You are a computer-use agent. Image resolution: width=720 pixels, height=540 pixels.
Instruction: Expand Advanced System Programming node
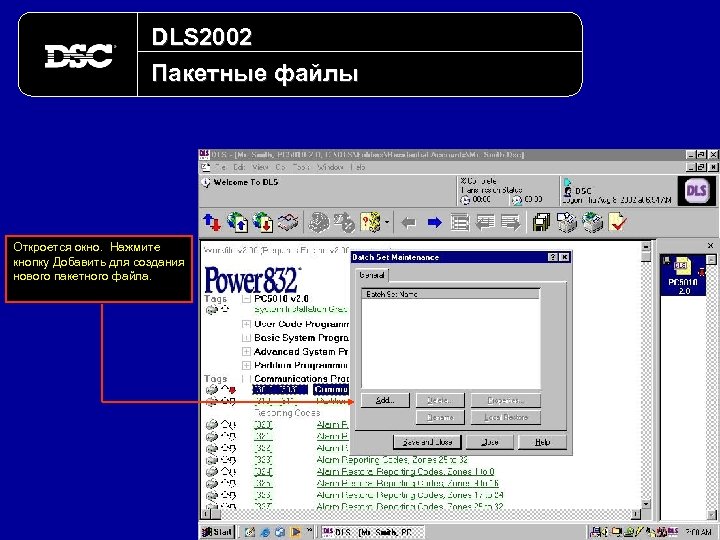point(247,352)
